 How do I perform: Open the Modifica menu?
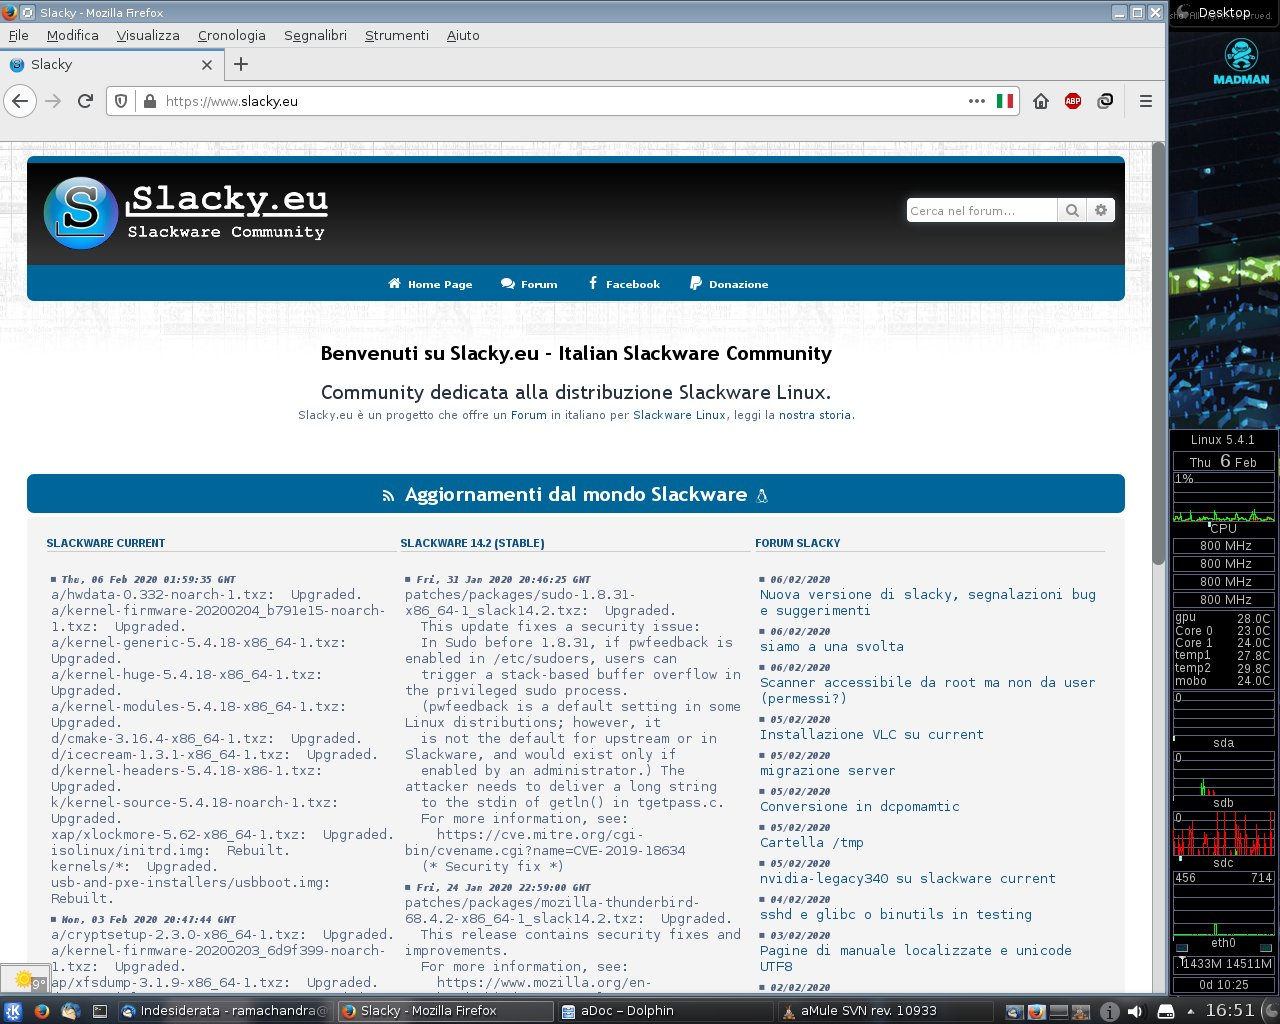72,35
